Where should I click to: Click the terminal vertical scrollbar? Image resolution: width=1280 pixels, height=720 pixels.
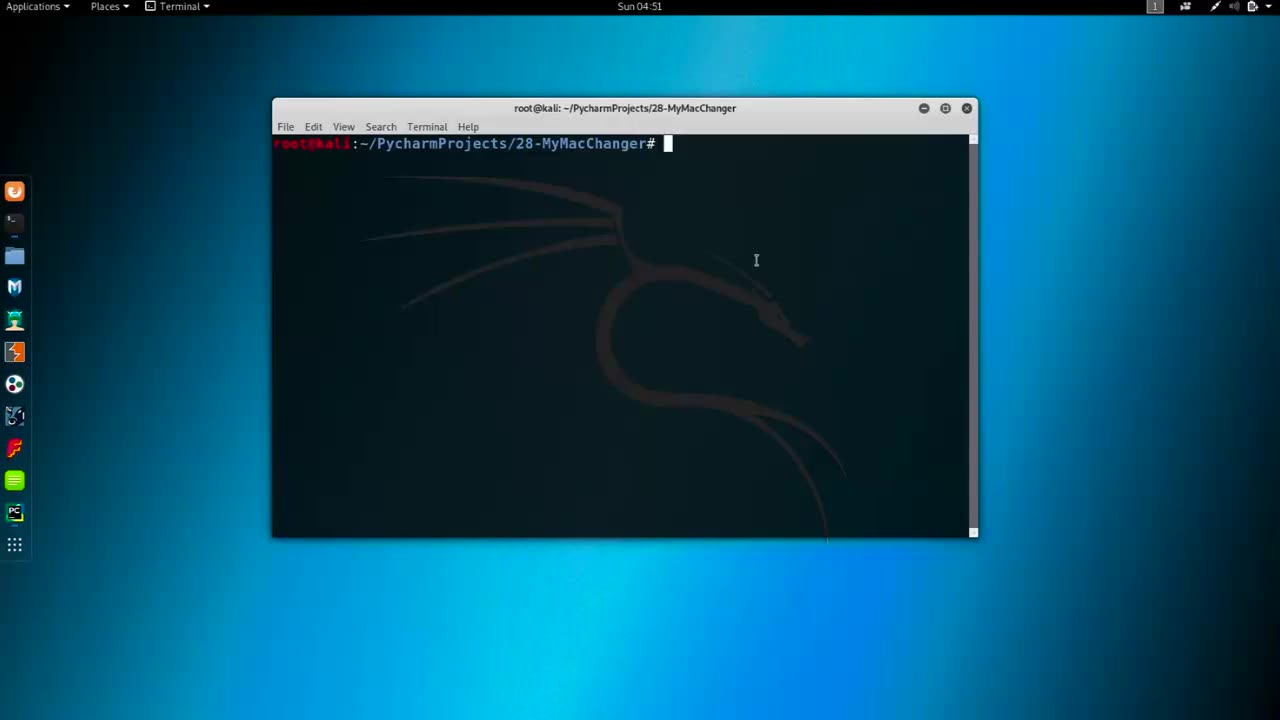tap(973, 336)
